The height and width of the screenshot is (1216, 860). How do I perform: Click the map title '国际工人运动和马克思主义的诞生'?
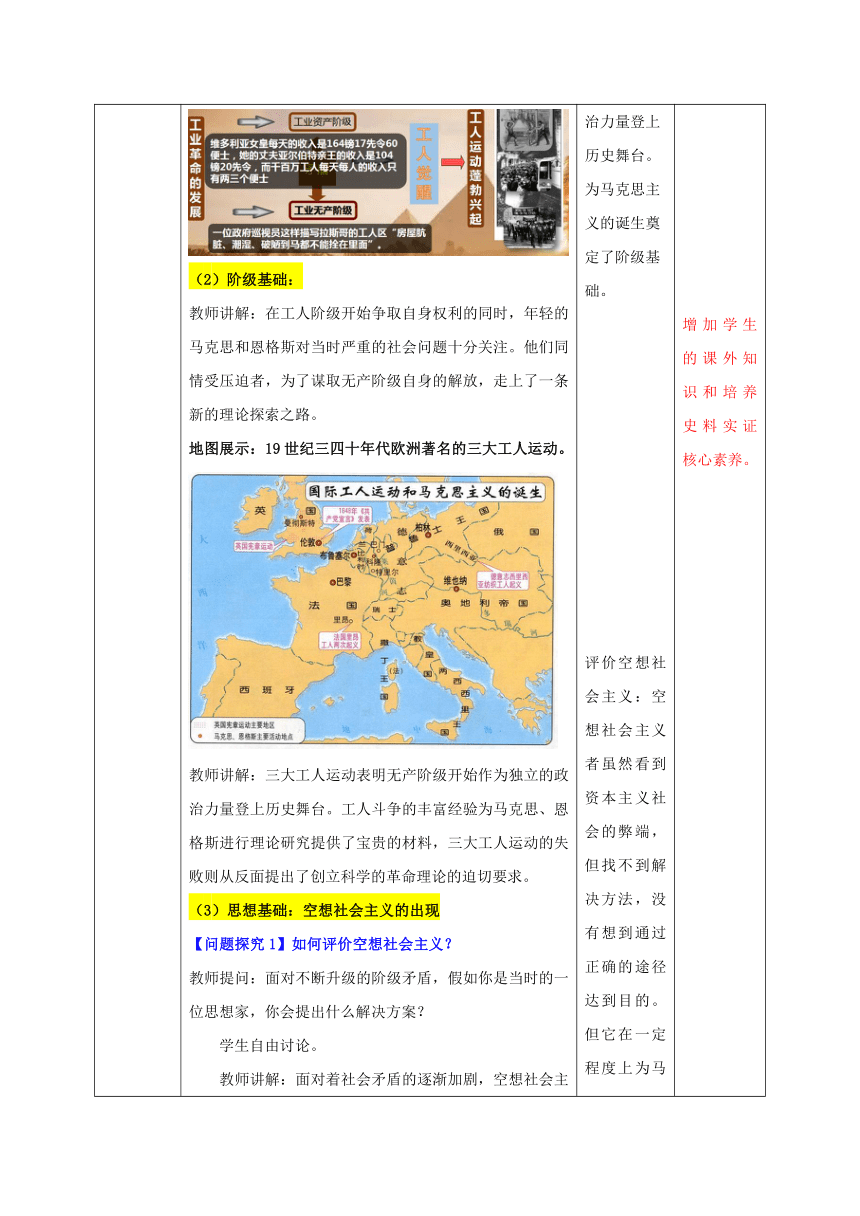click(426, 492)
